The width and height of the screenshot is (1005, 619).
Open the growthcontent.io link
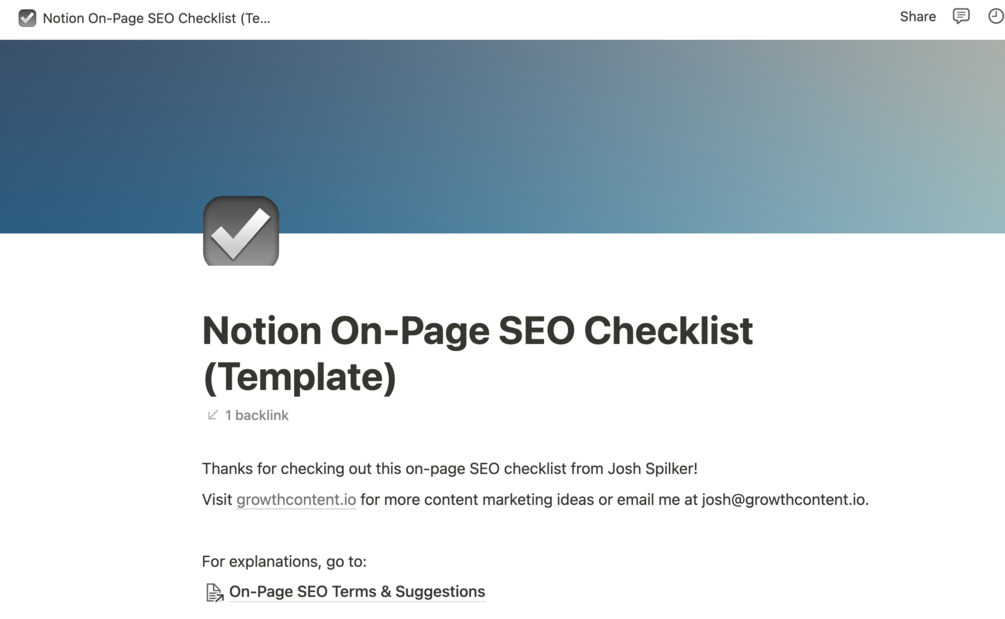pyautogui.click(x=296, y=499)
